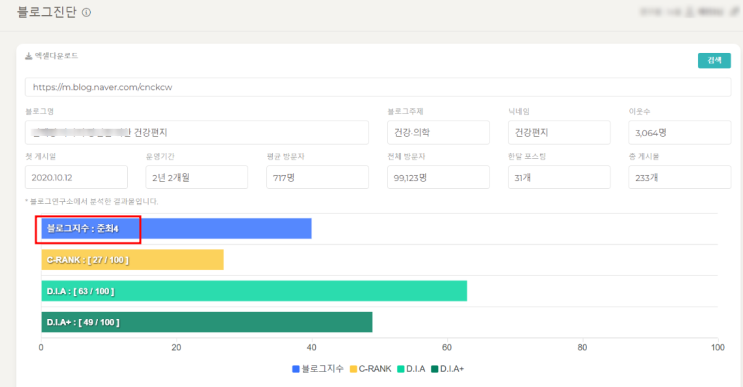
Task: Click the 첫 게시일 field showing 2020.10.12
Action: (x=76, y=177)
